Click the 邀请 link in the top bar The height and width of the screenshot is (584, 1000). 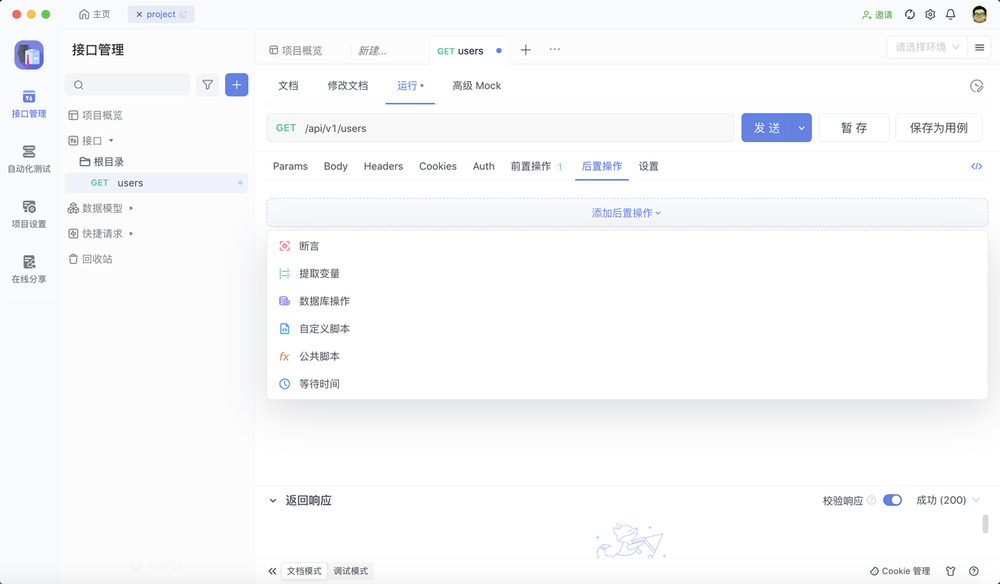click(x=880, y=15)
